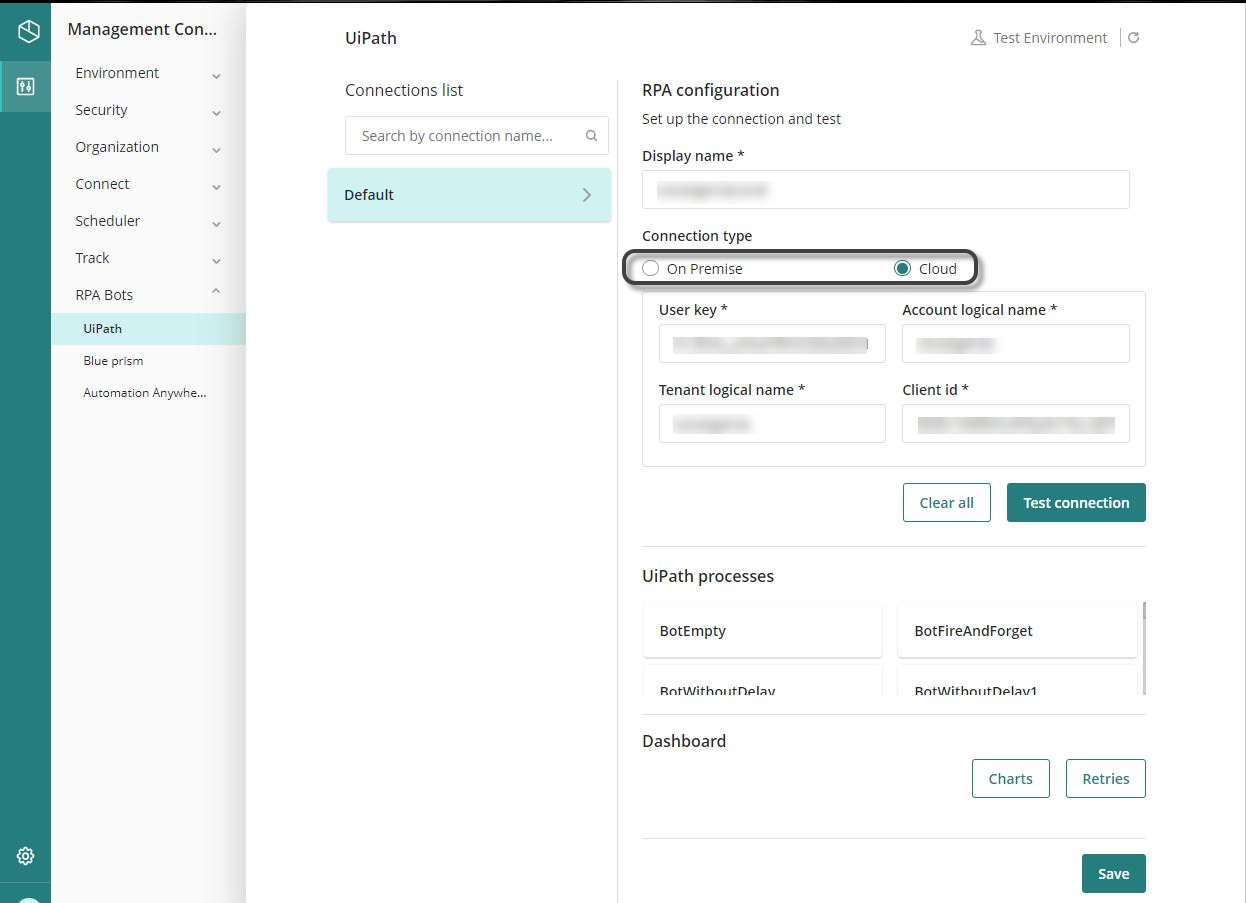Click the Management Console title text
Viewport: 1246px width, 903px height.
point(142,29)
